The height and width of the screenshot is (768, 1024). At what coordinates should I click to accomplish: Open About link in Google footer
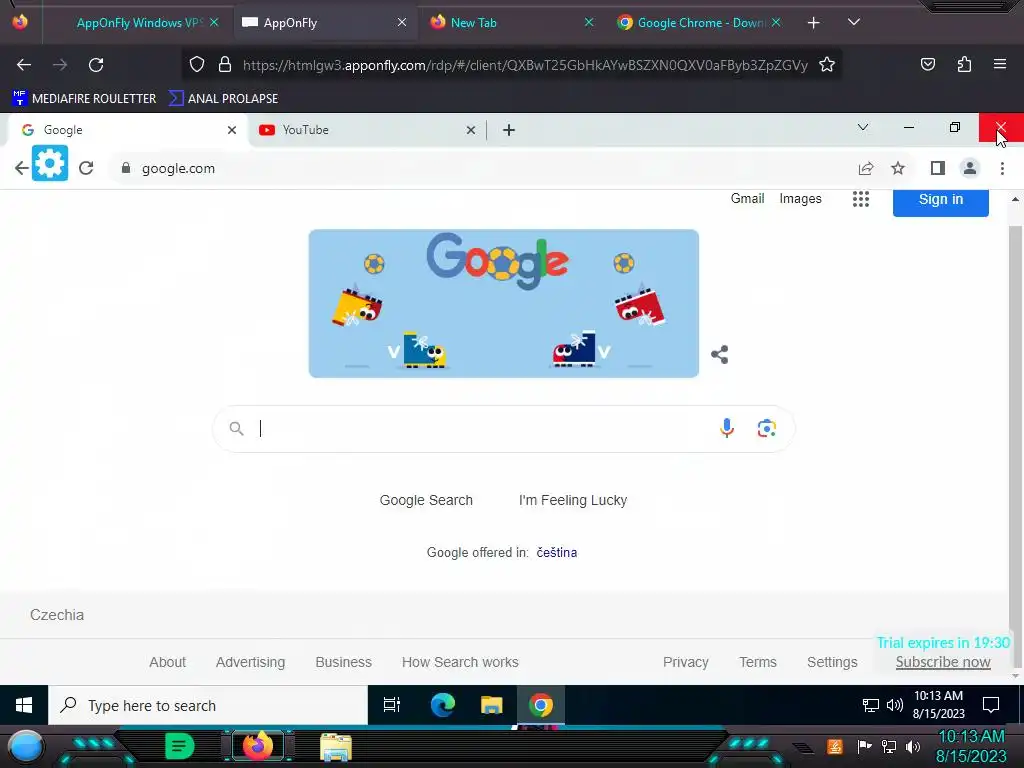[167, 662]
